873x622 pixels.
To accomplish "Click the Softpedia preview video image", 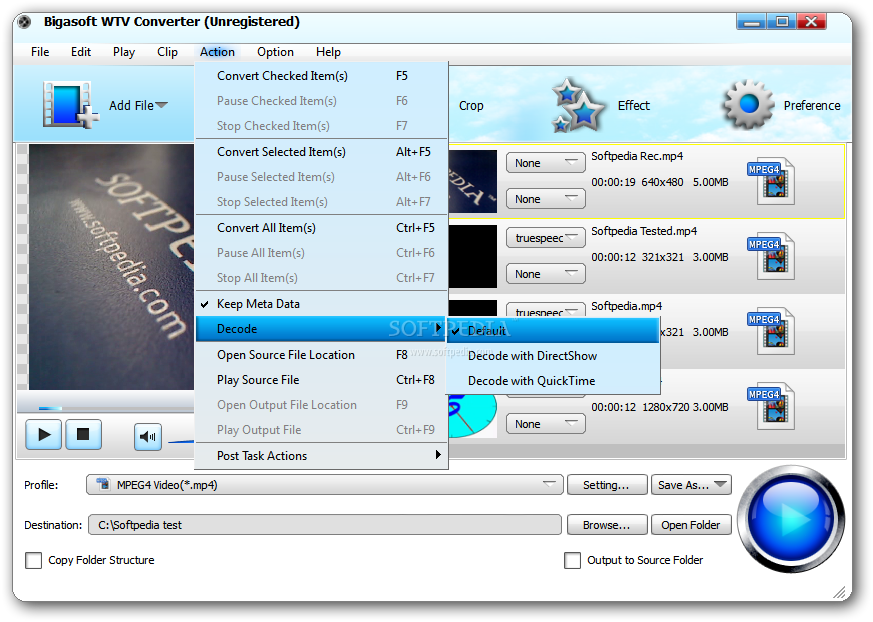I will 111,267.
